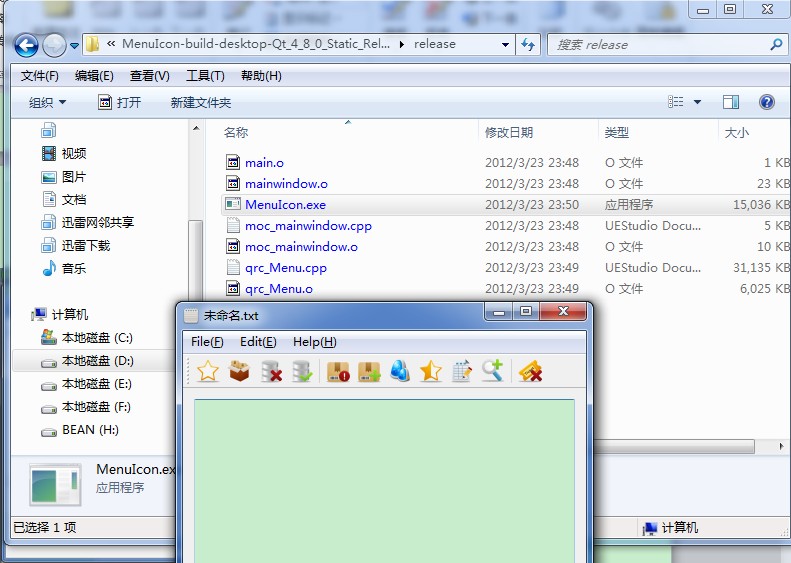Click the open brown box toolbar icon
Screen dimensions: 791x563
point(240,371)
